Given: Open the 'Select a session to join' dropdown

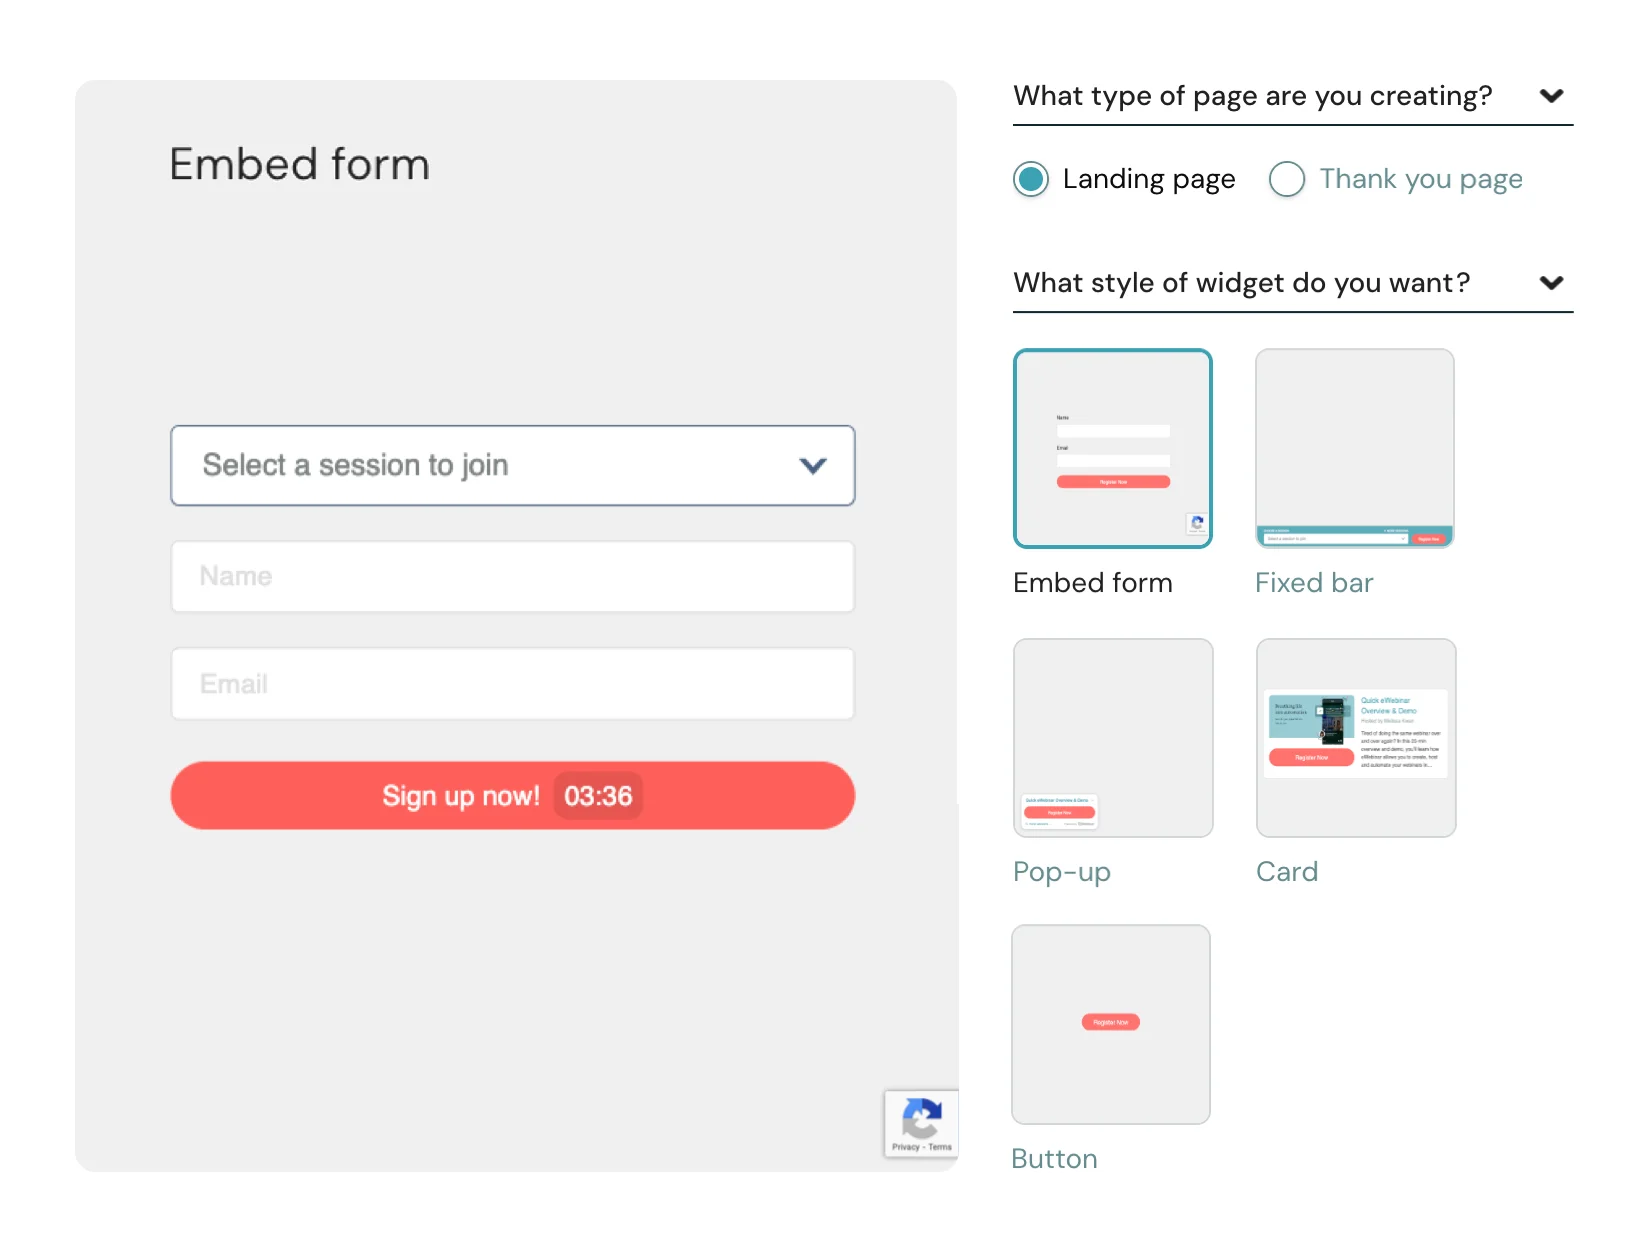Looking at the screenshot, I should [512, 465].
